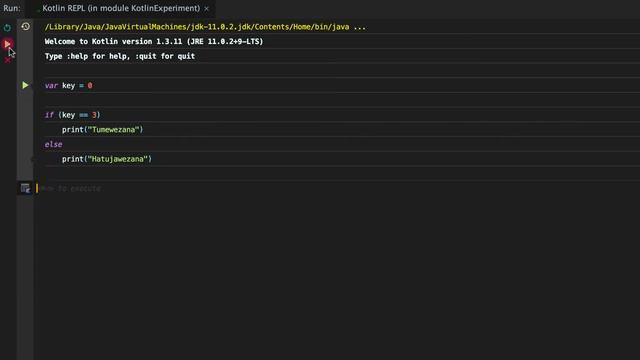Image resolution: width=640 pixels, height=360 pixels.
Task: Click the java path command line
Action: coord(205,27)
